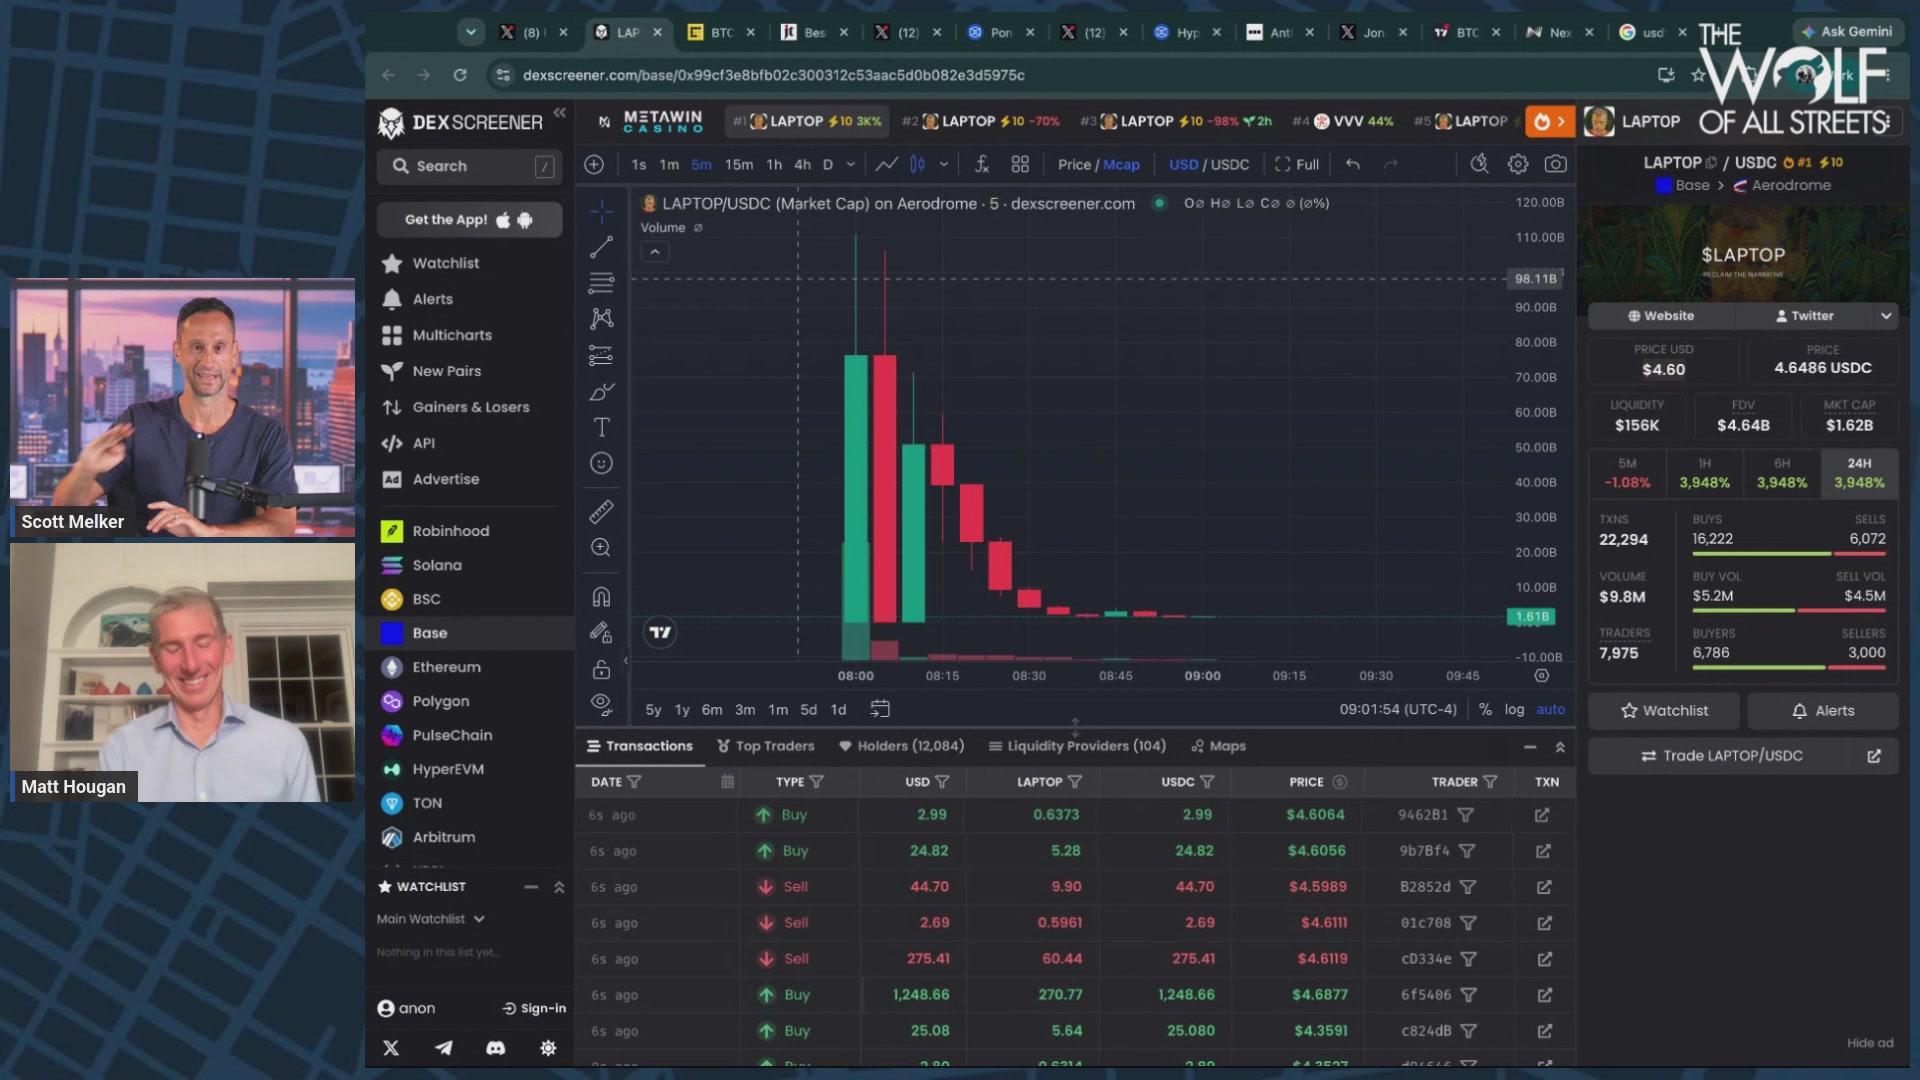The width and height of the screenshot is (1920, 1080).
Task: Select the 15m chart timeframe
Action: point(739,165)
